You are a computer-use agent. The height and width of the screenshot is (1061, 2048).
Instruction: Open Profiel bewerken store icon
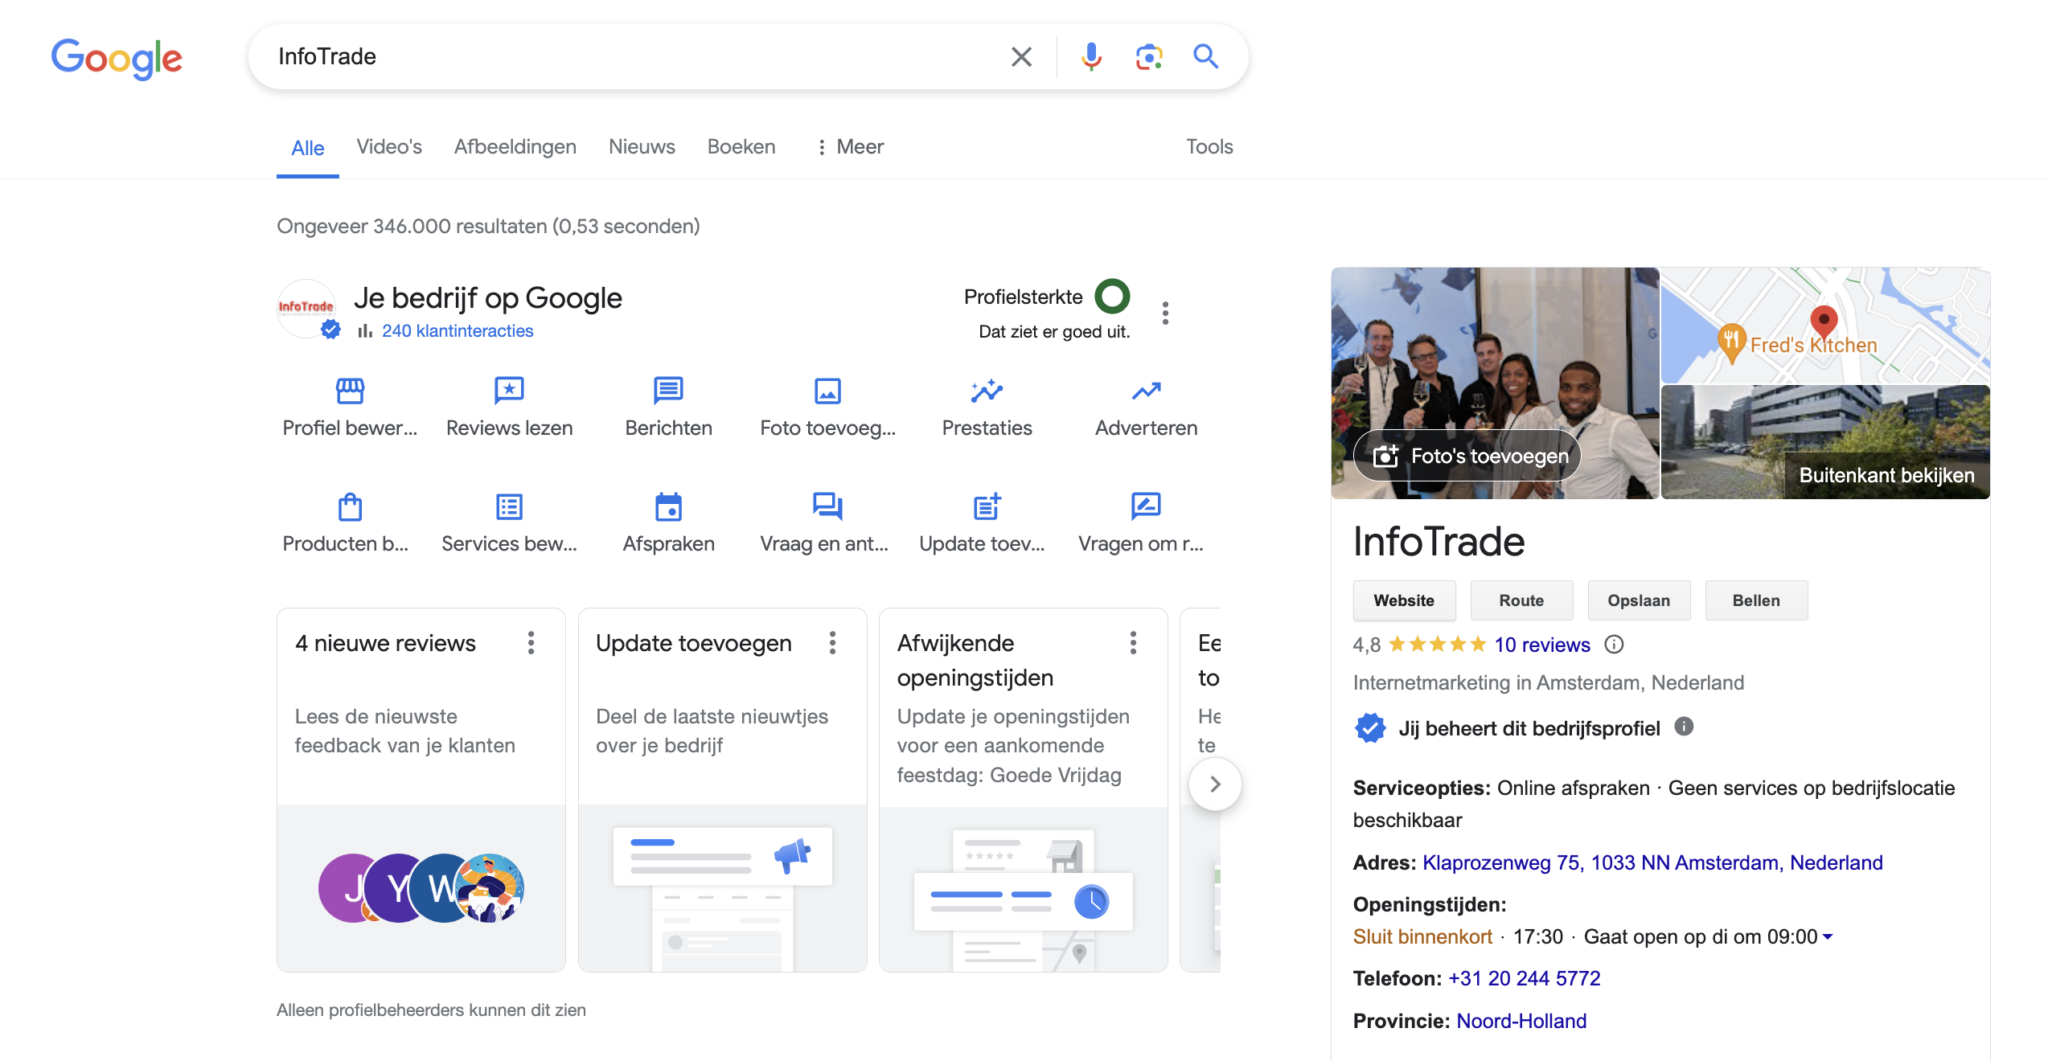click(350, 390)
